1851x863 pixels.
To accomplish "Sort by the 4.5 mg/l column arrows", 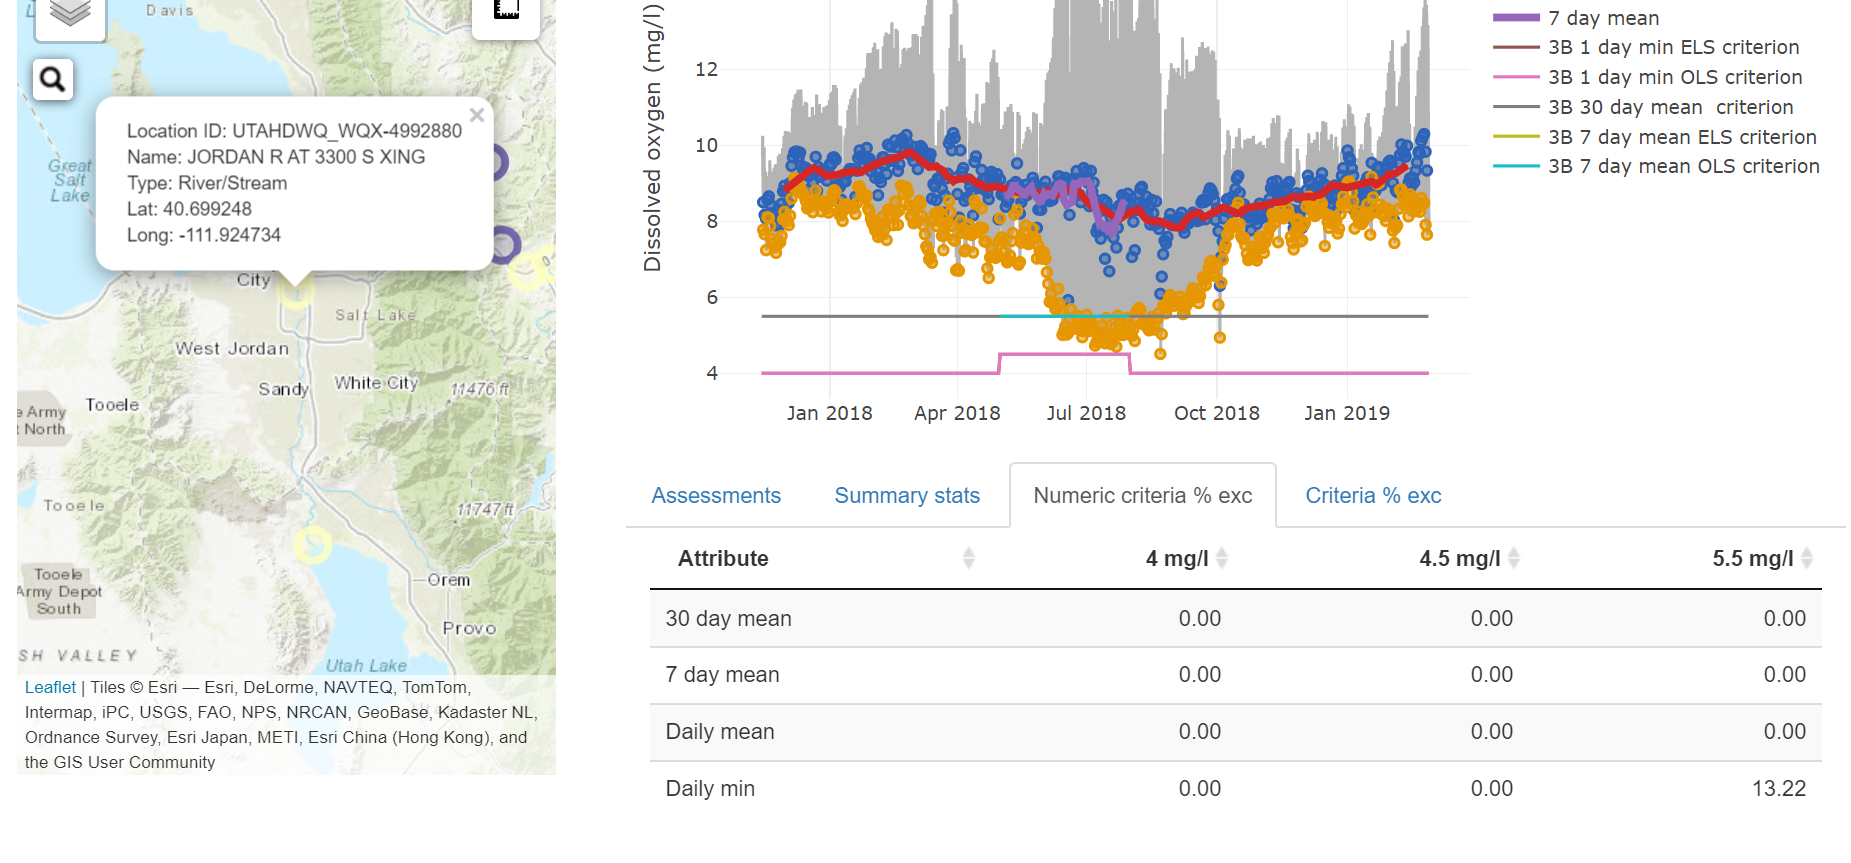I will coord(1514,558).
